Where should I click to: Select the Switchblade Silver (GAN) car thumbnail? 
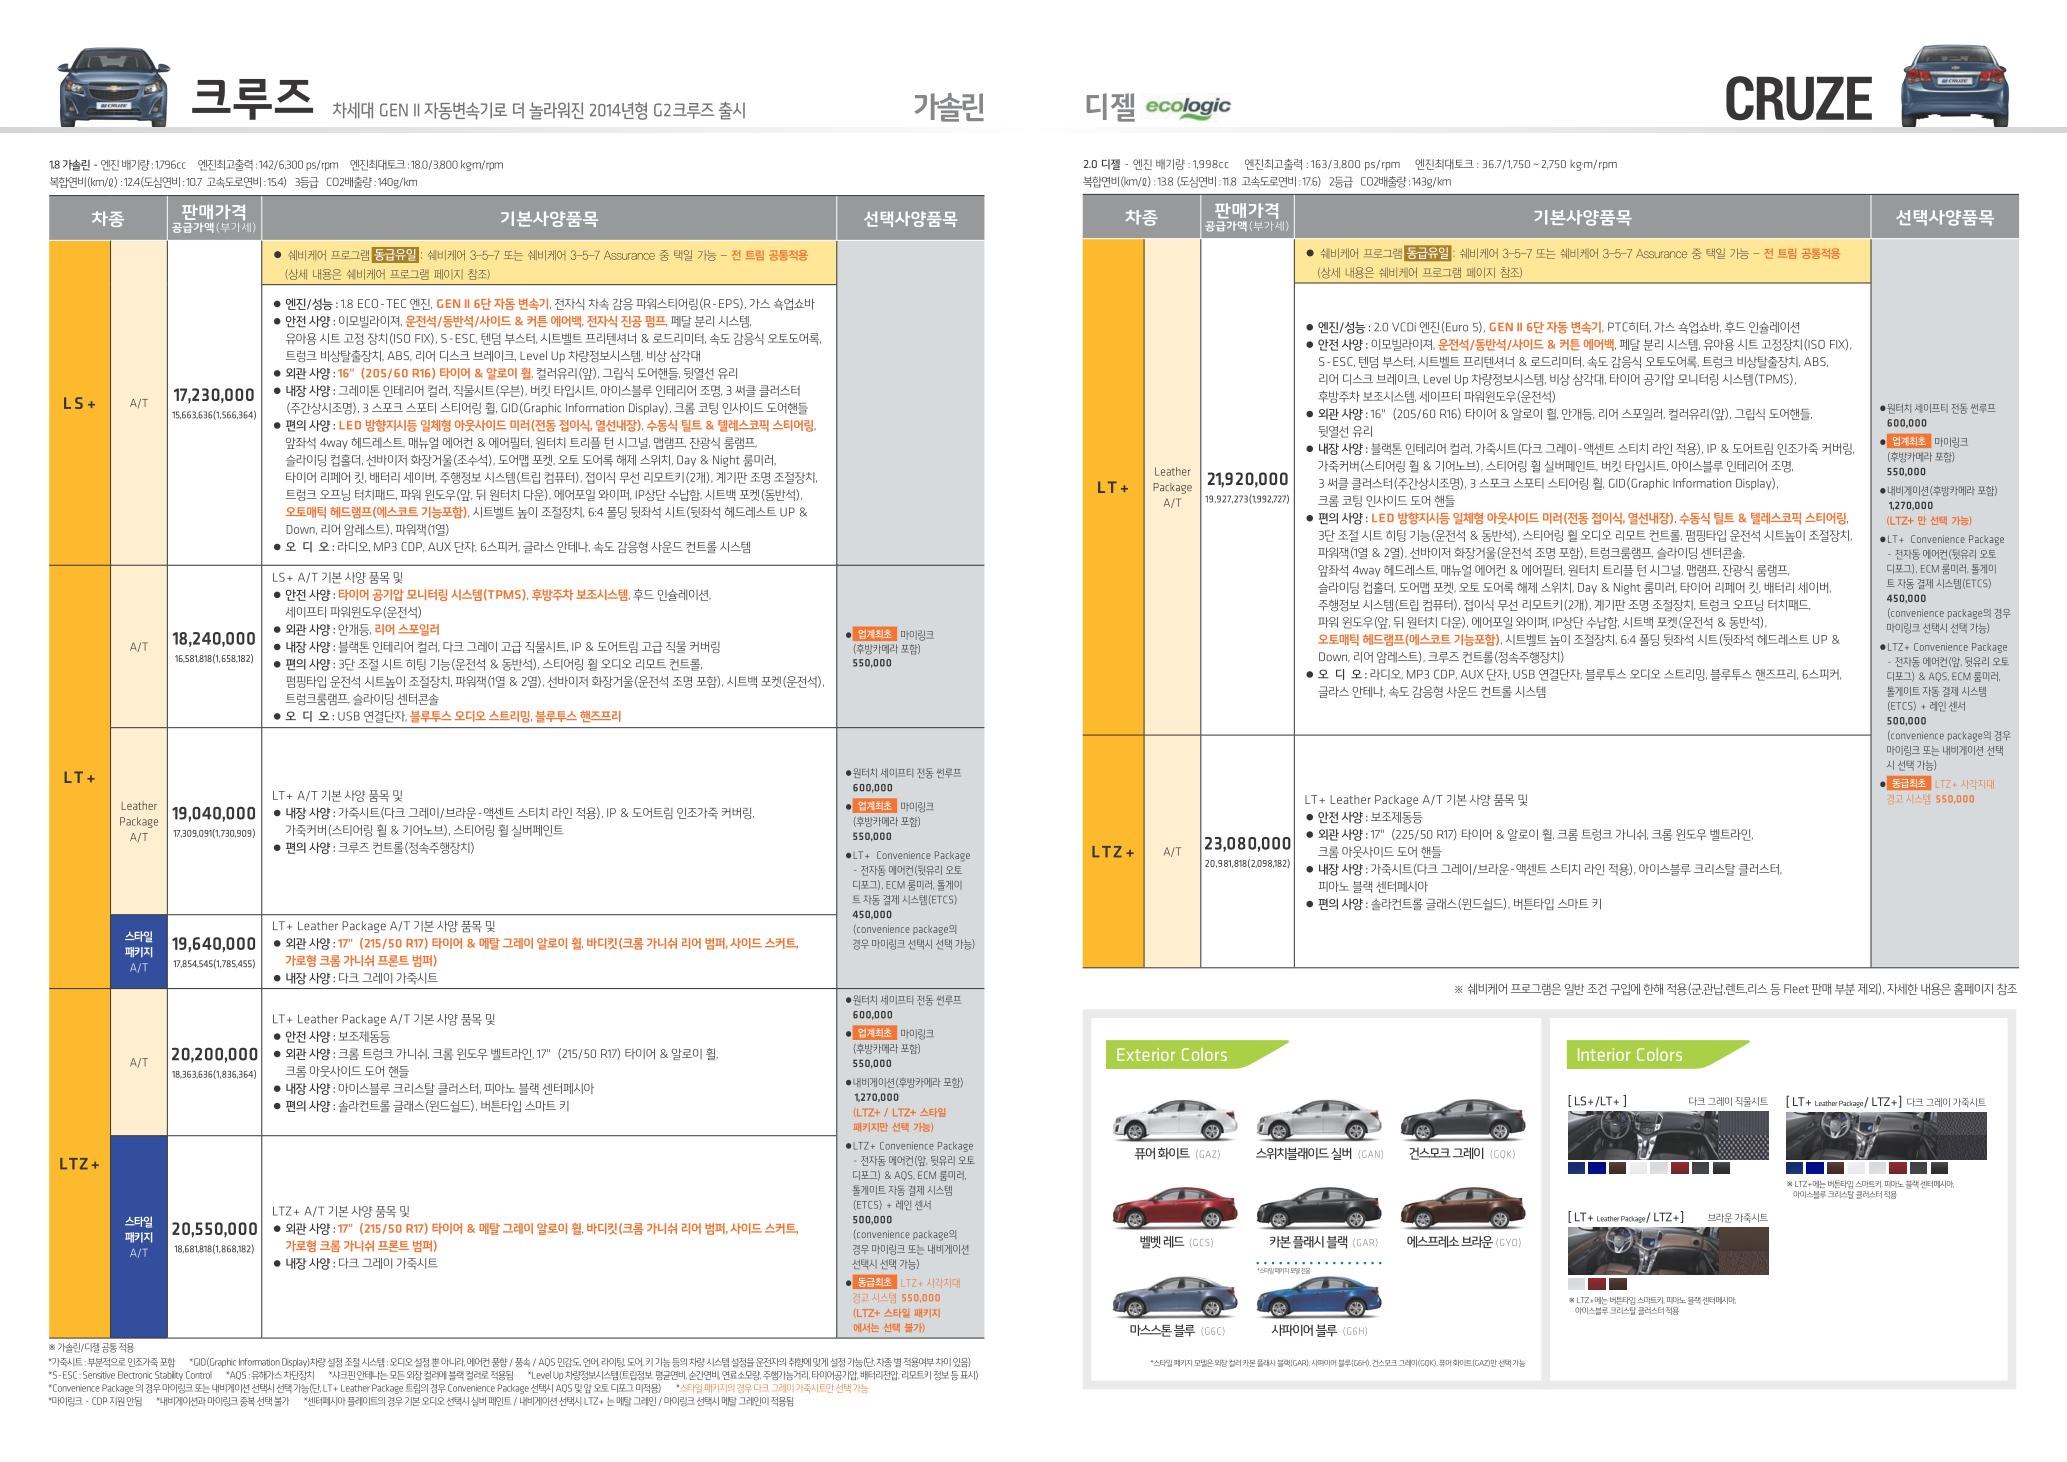1318,1120
